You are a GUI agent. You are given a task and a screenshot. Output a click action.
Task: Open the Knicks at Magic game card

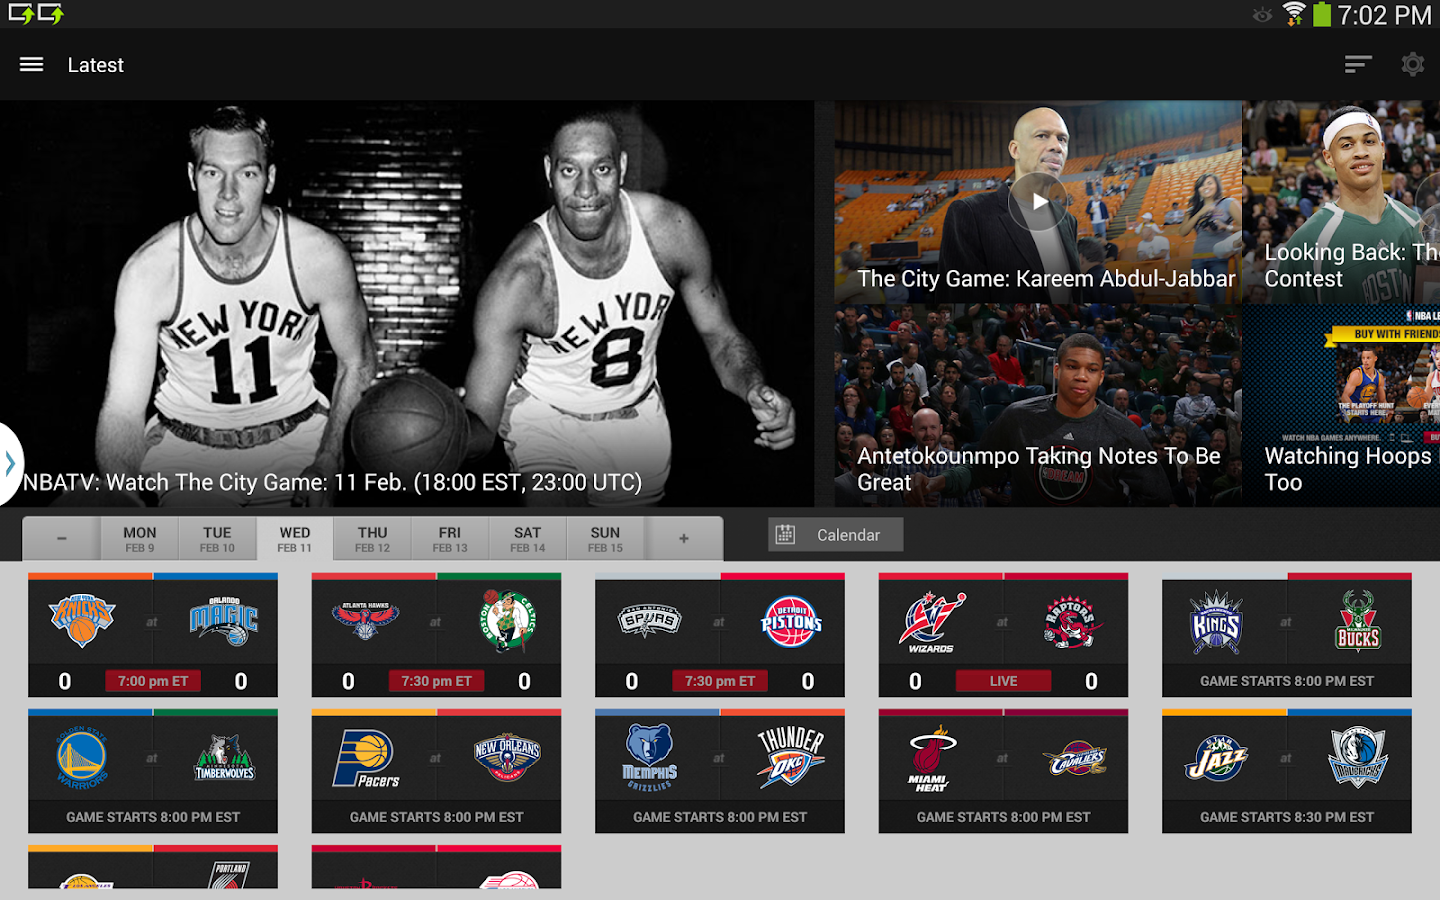tap(152, 635)
